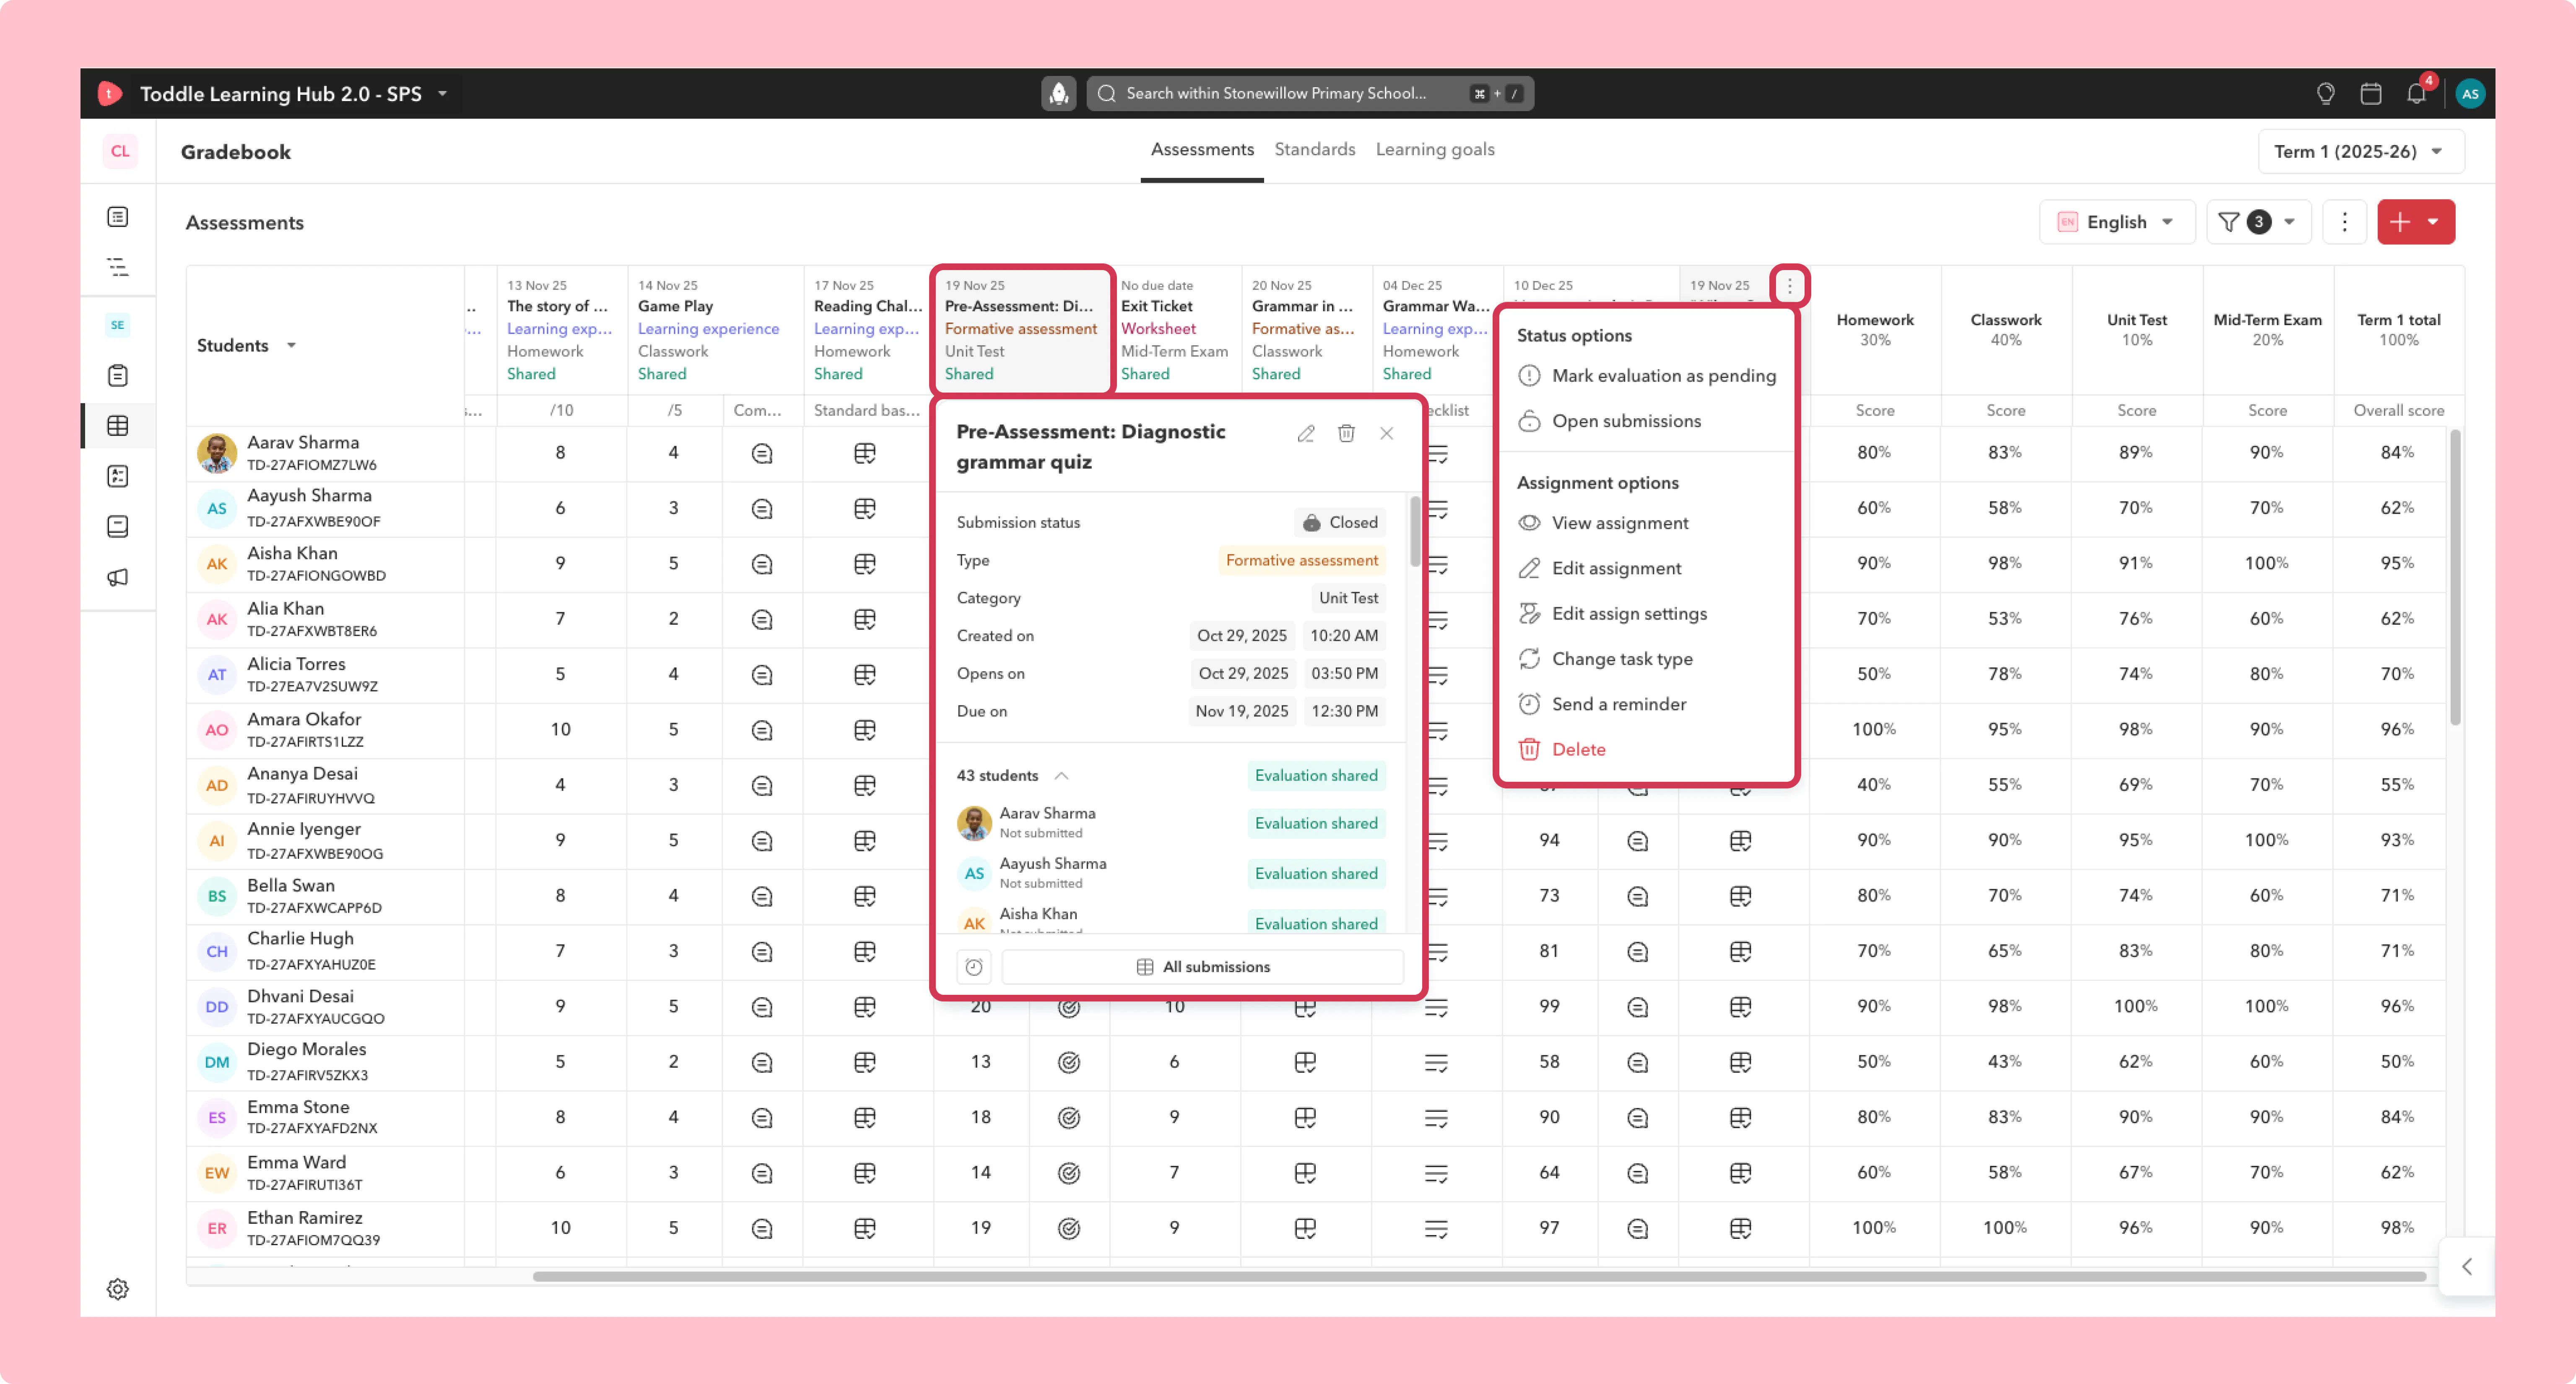2576x1384 pixels.
Task: Open settings gear in sidebar
Action: pos(118,1289)
